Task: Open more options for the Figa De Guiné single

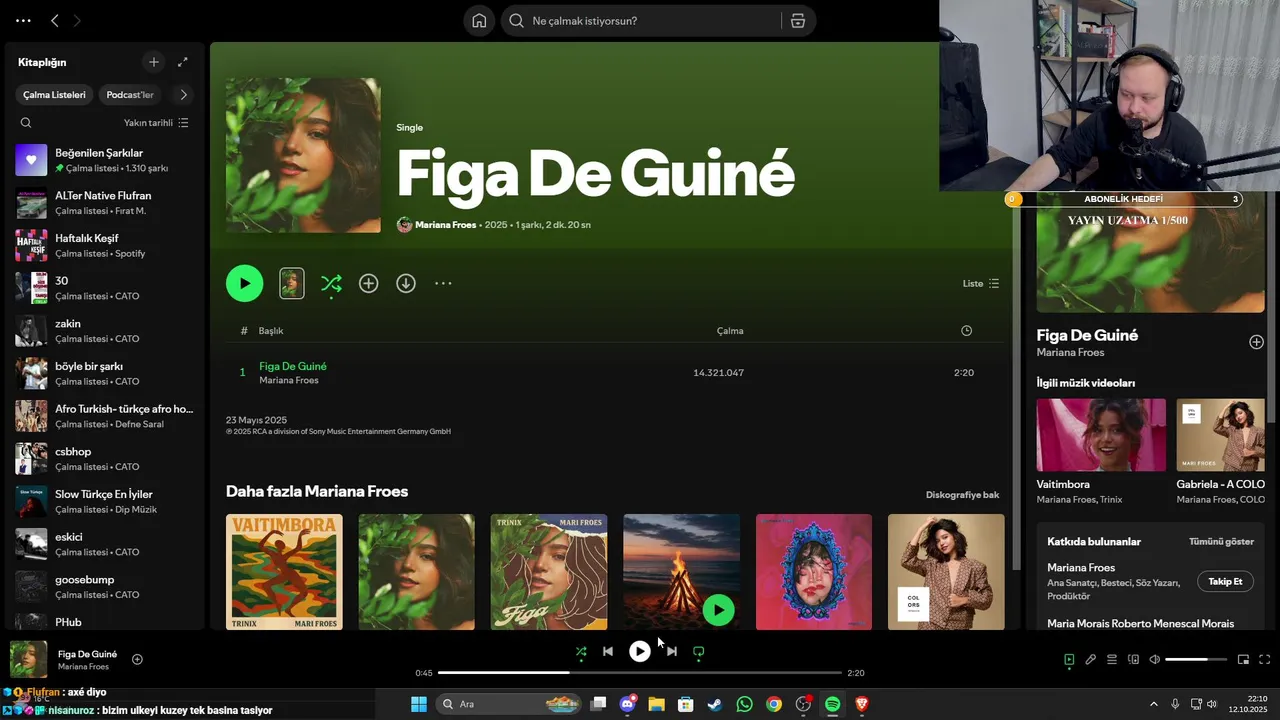Action: coord(443,284)
